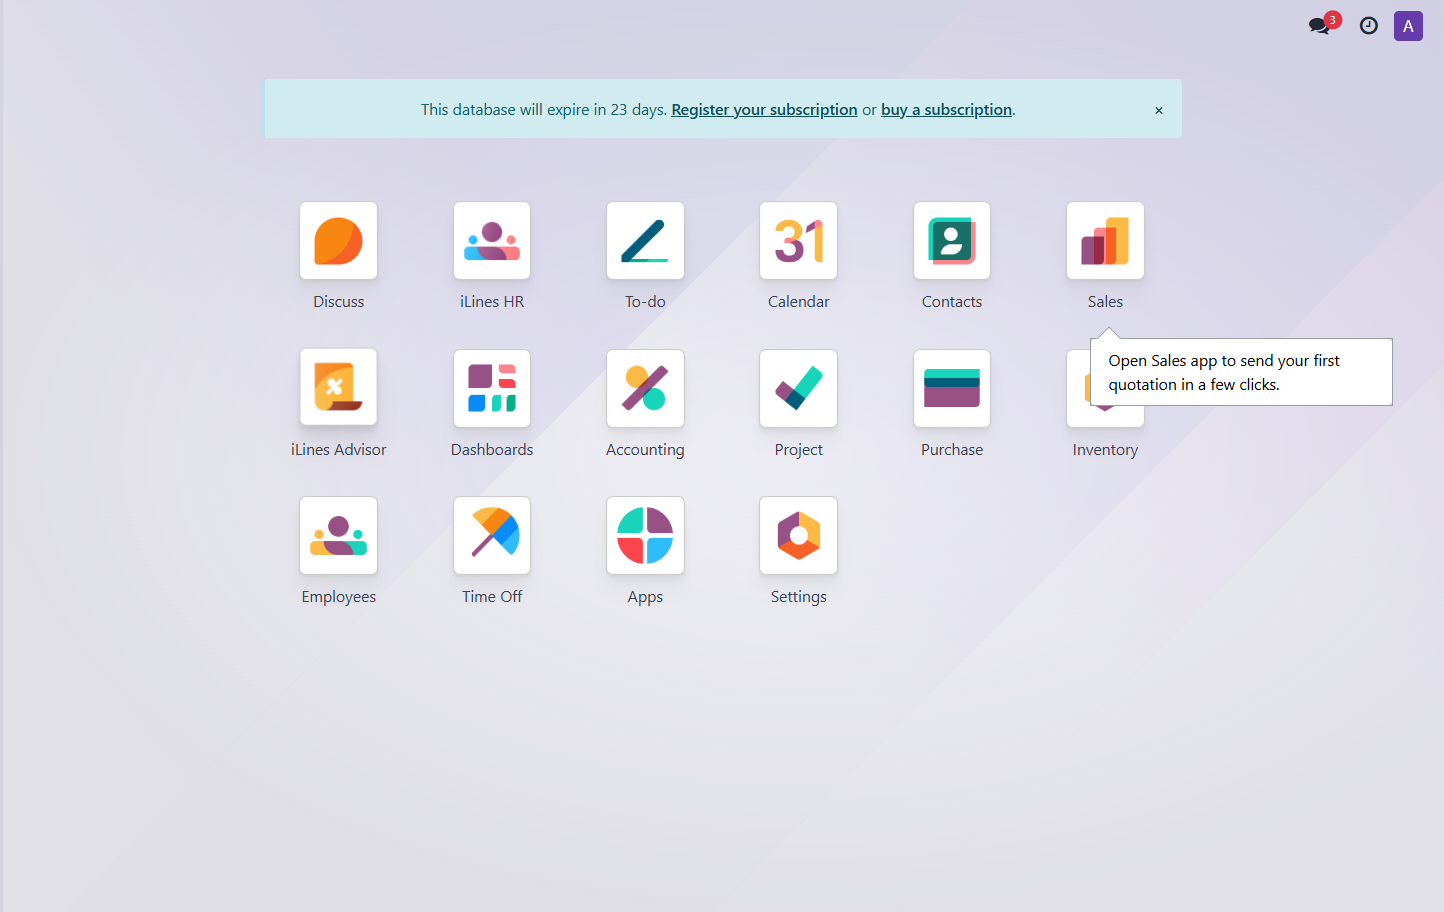Open the Purchase app

coord(952,388)
